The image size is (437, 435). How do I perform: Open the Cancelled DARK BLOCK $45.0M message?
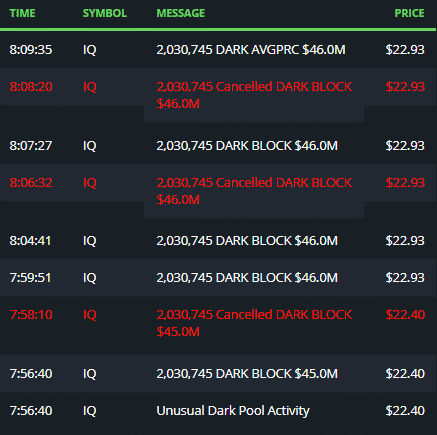click(x=254, y=323)
